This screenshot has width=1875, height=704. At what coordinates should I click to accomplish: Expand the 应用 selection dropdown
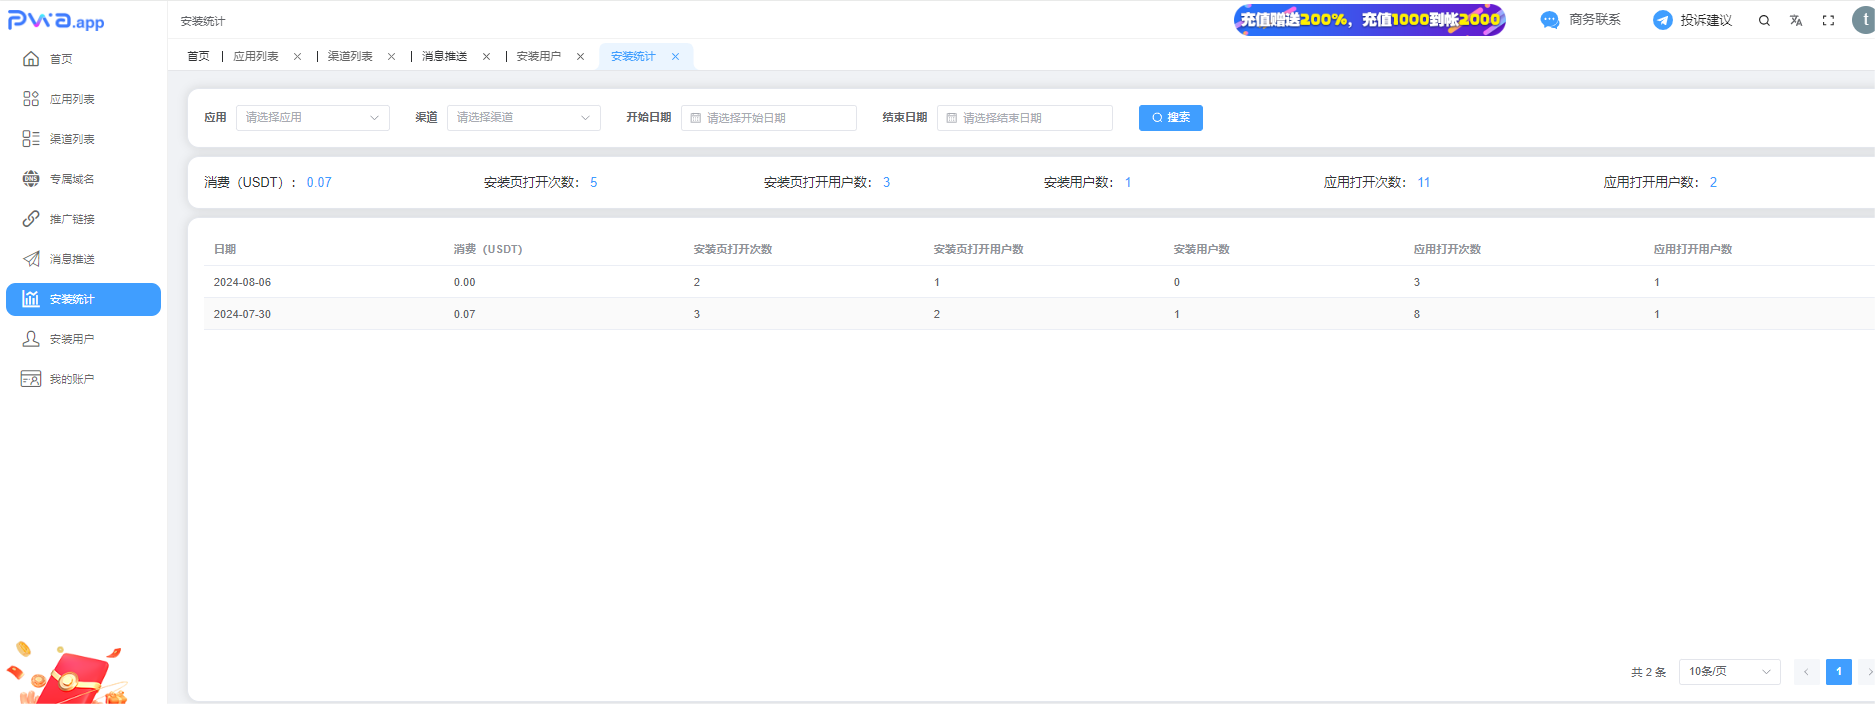point(312,118)
